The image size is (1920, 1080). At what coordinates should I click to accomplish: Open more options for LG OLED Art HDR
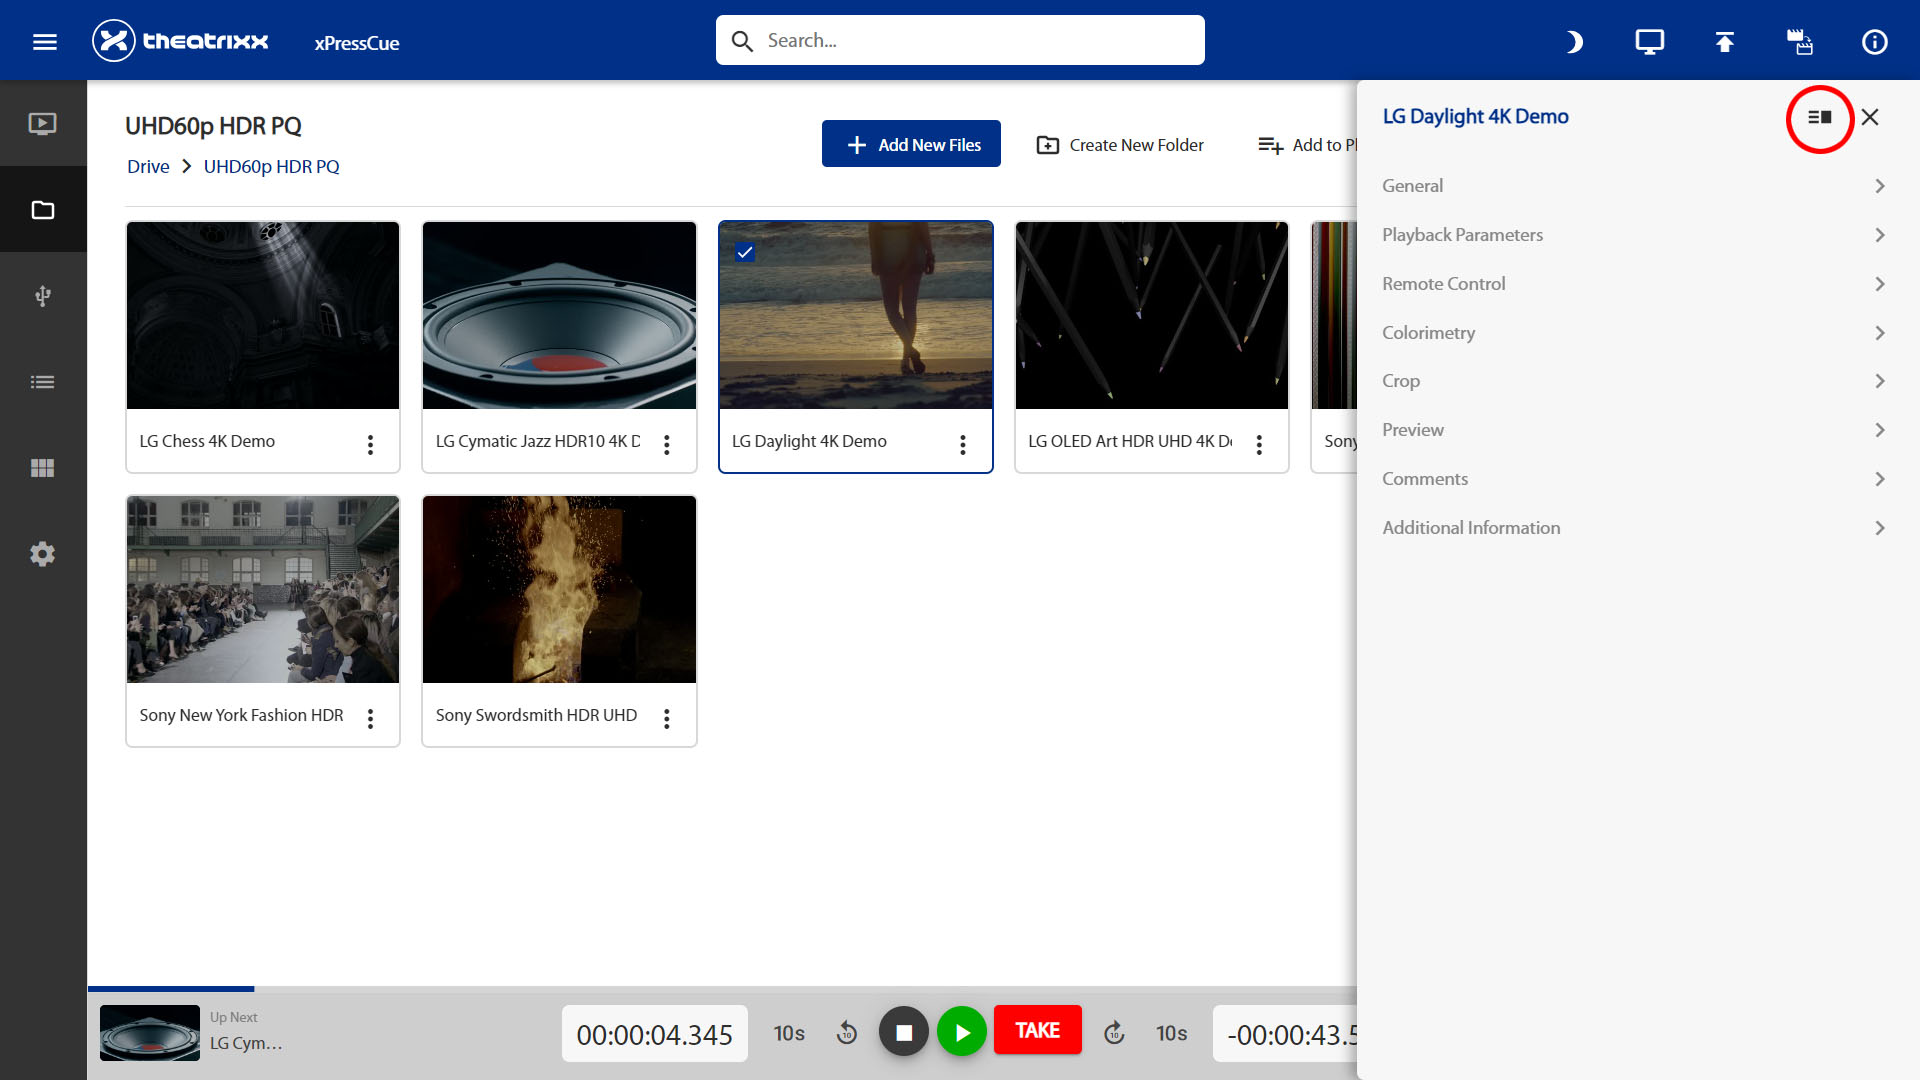1259,445
